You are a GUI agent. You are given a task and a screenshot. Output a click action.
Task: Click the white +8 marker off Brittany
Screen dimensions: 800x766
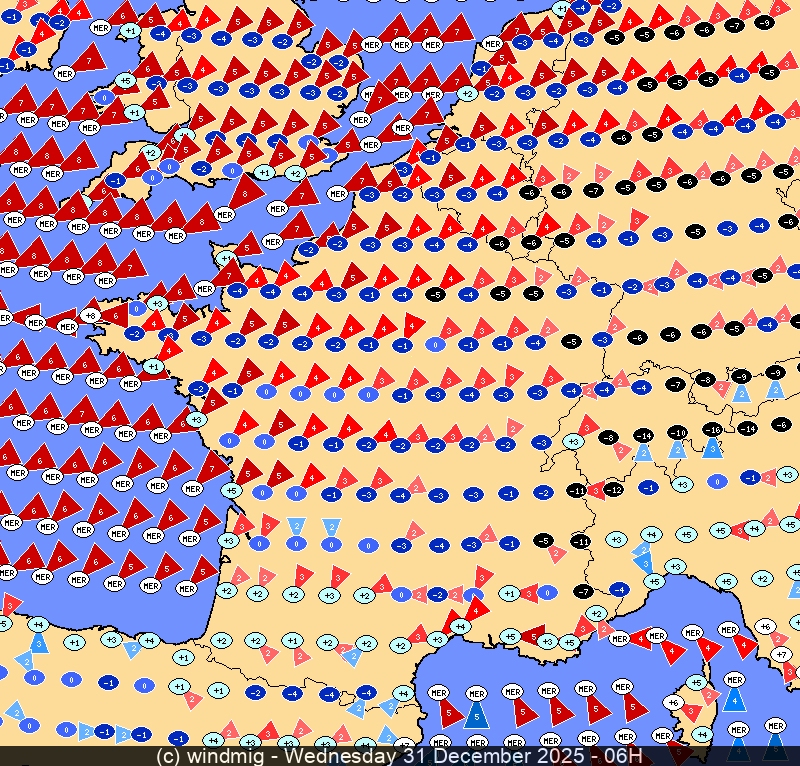91,315
